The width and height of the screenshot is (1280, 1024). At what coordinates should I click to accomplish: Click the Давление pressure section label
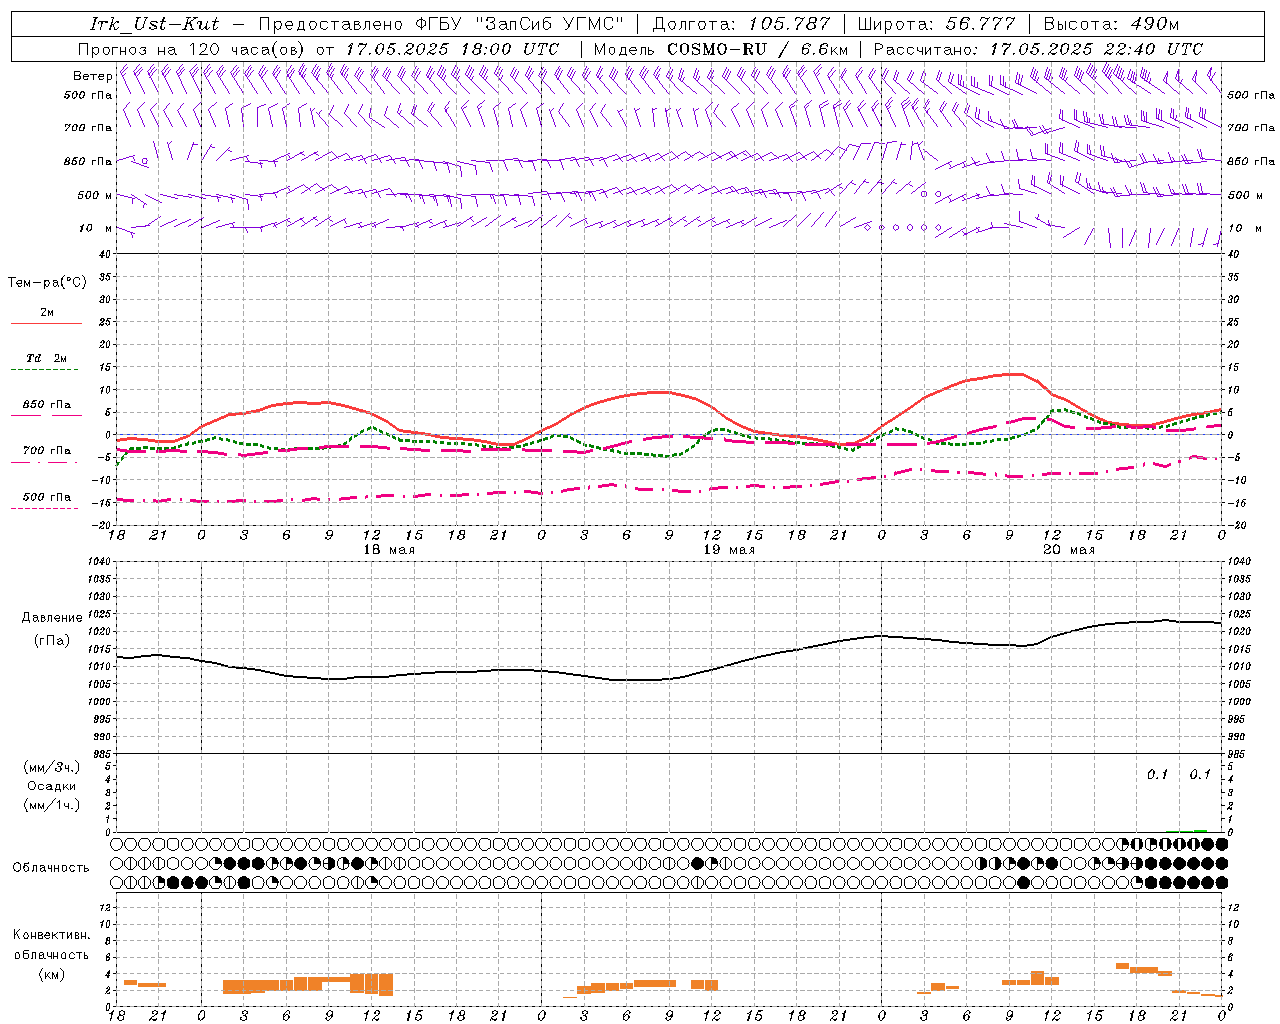click(x=52, y=618)
